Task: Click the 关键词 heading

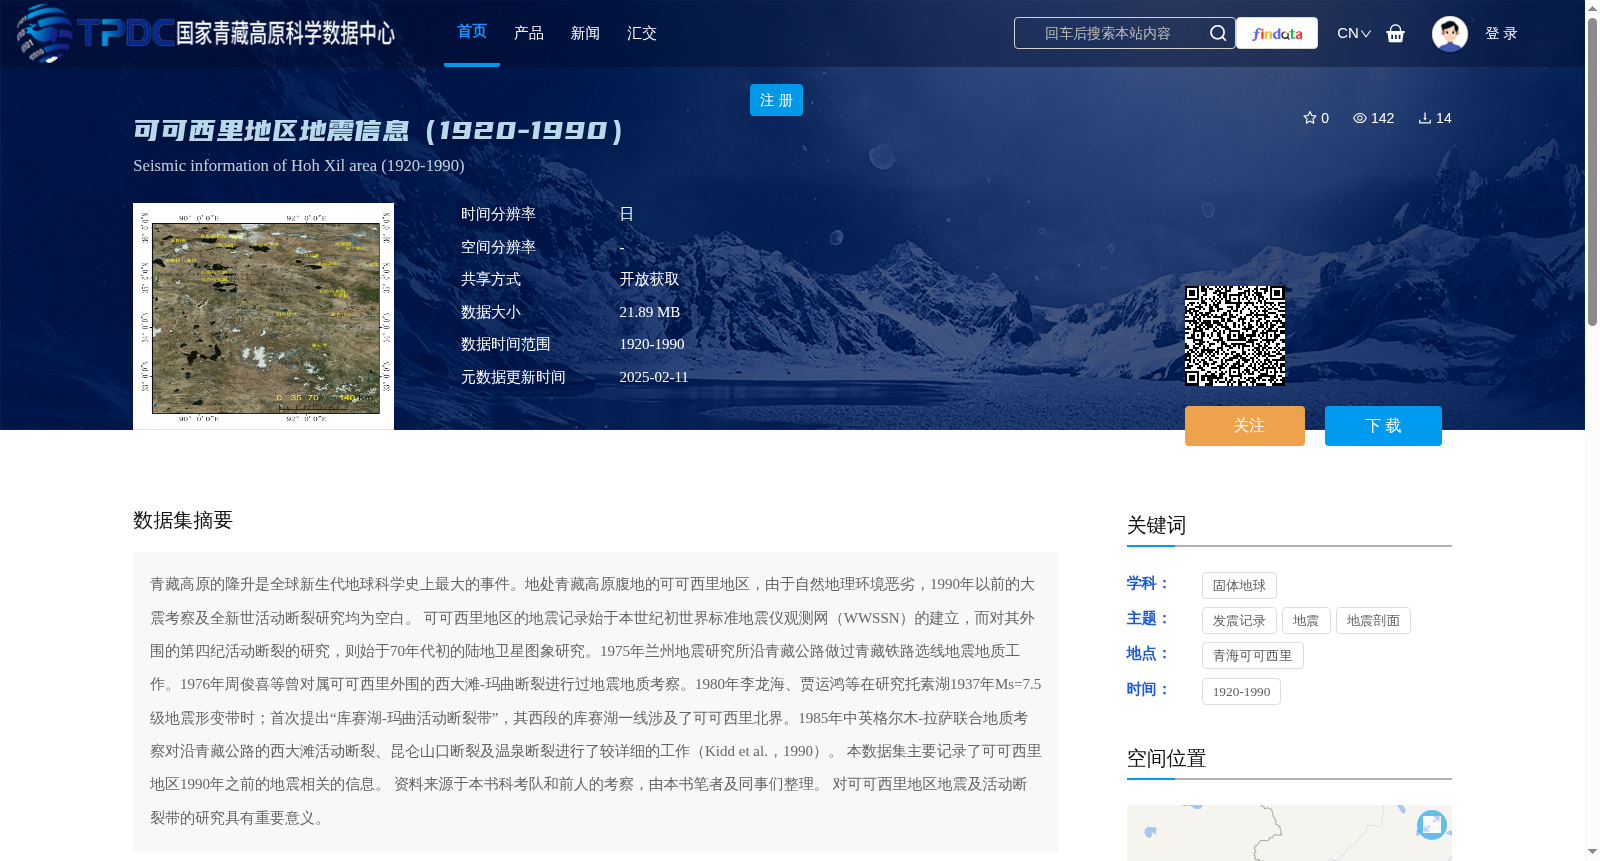Action: [1156, 525]
